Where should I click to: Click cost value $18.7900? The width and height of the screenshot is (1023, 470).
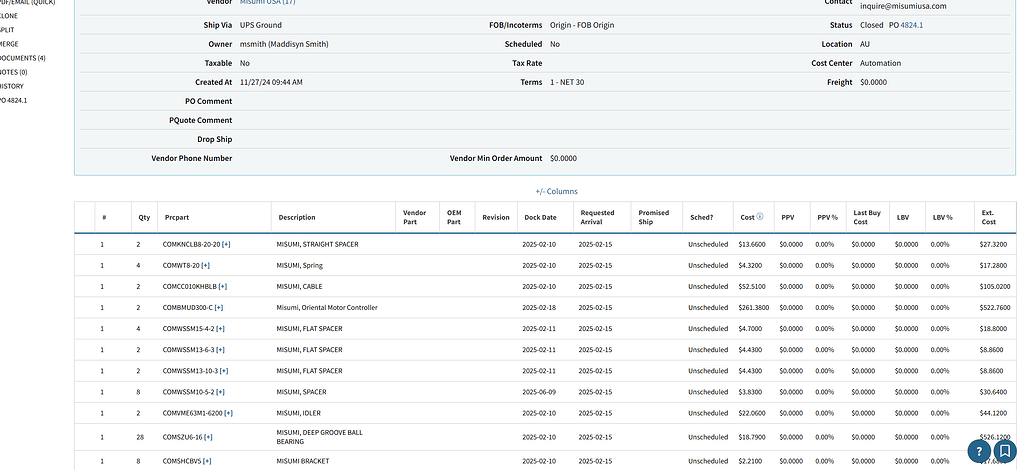click(752, 437)
